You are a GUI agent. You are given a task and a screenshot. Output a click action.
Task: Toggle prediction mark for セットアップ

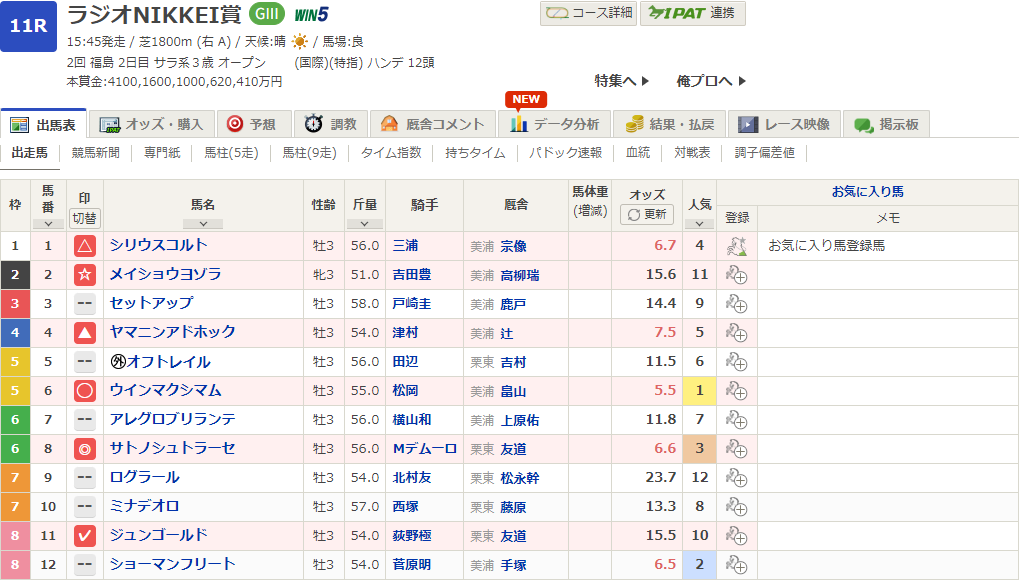click(85, 304)
